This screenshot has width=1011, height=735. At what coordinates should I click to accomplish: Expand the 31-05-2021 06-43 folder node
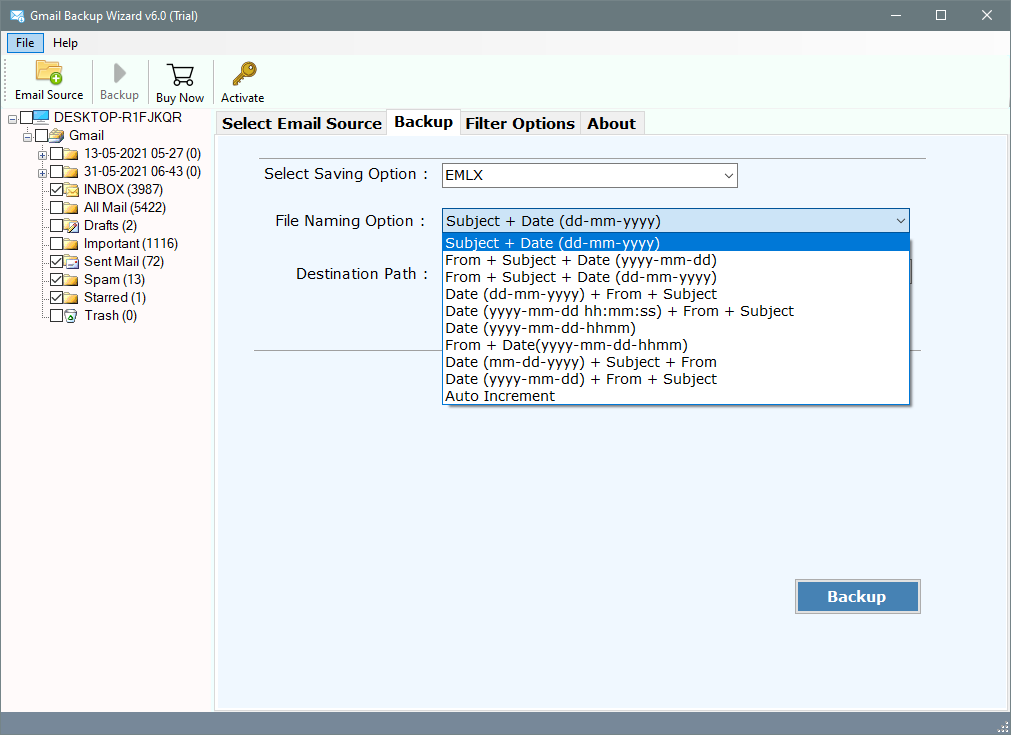(x=43, y=173)
